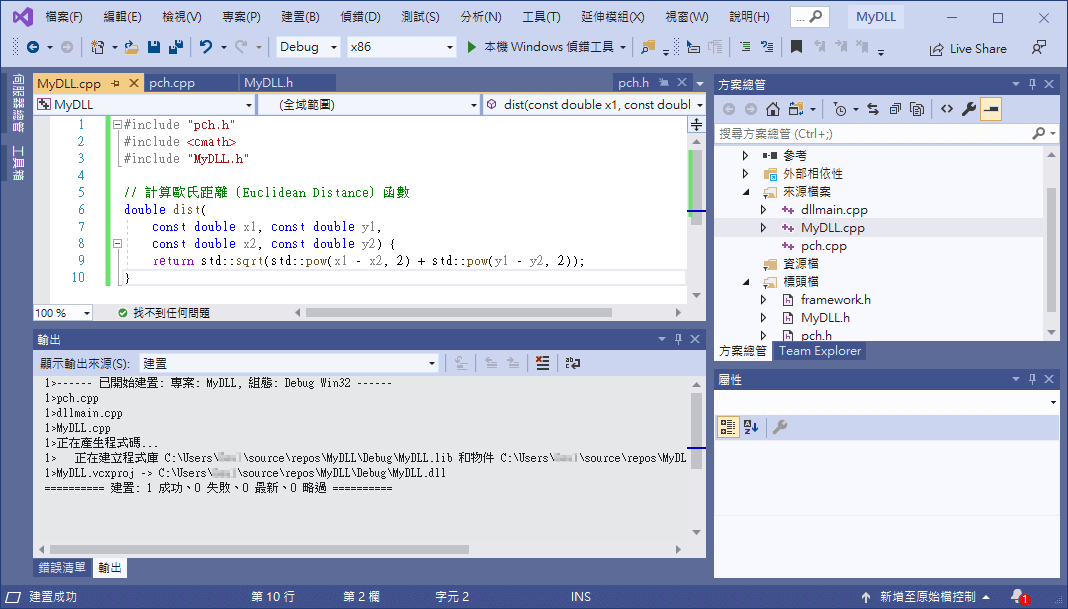Click 新增至原始檔控制 in status bar
Viewport: 1068px width, 609px height.
(926, 597)
